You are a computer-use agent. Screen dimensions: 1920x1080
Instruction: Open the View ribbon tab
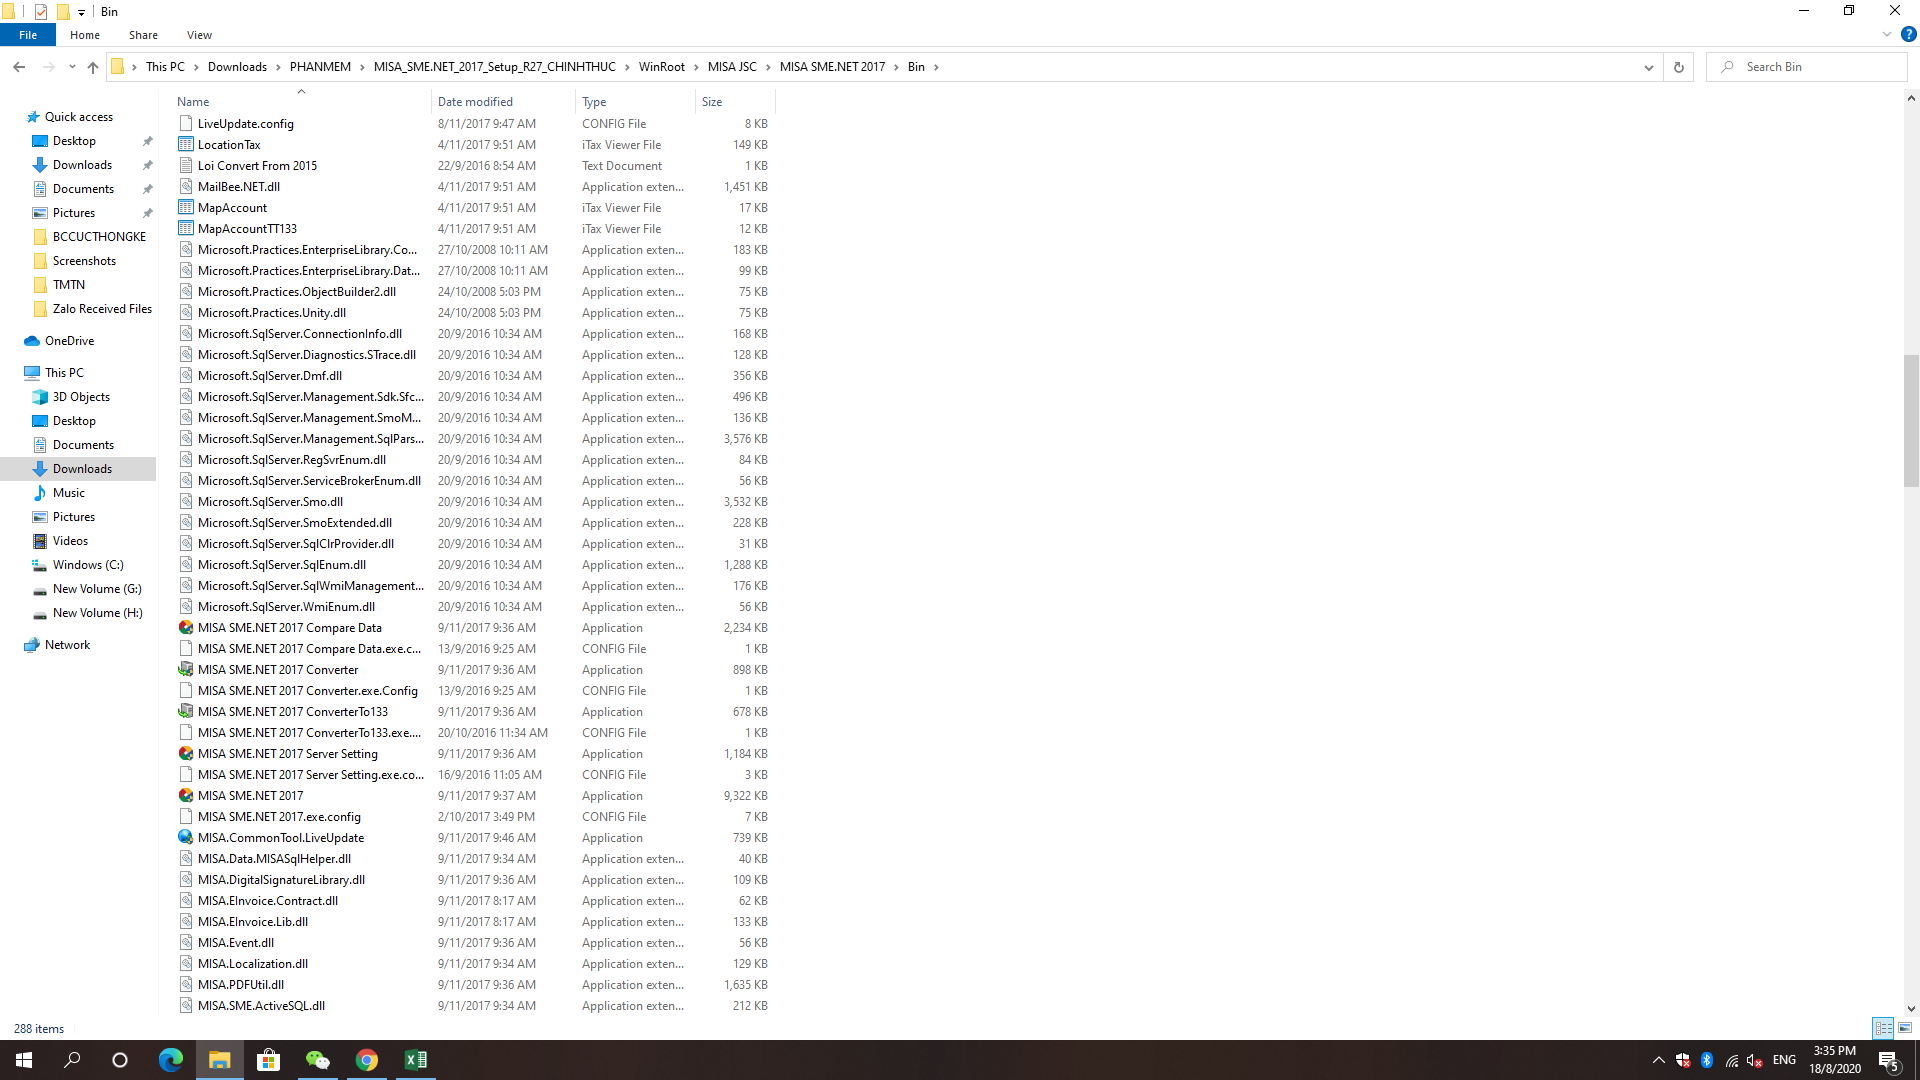coord(199,35)
